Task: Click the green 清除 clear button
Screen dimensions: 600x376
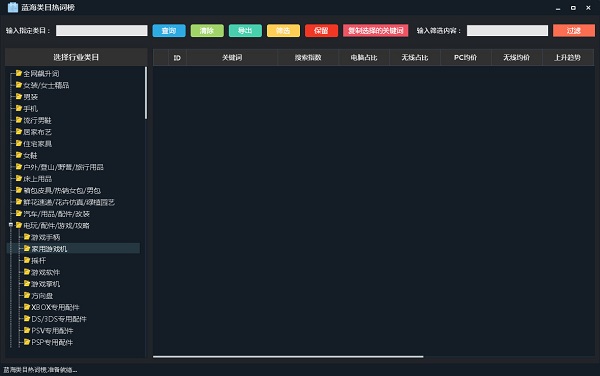Action: (x=207, y=31)
